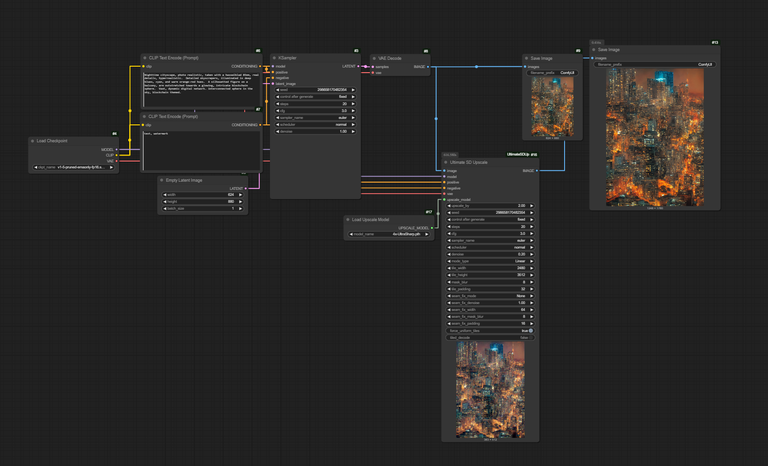Viewport: 768px width, 466px height.
Task: Collapse the negative CLIP Text Encode node title dot
Action: click(x=144, y=117)
